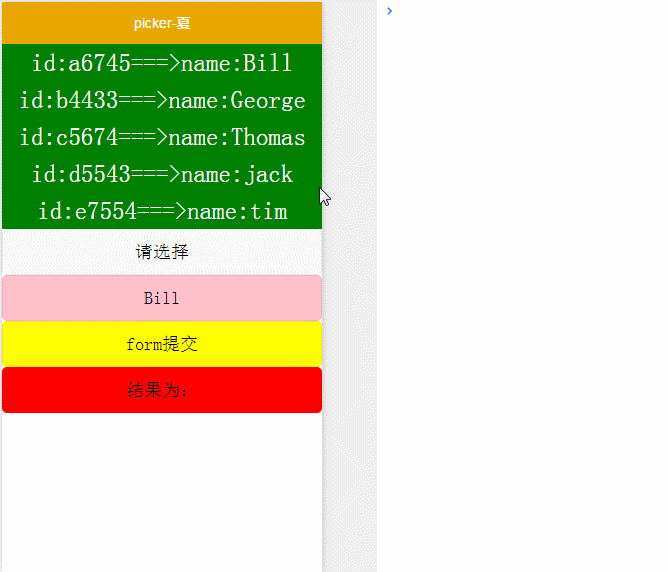Click the id:e7554 text
The width and height of the screenshot is (668, 572).
(87, 212)
